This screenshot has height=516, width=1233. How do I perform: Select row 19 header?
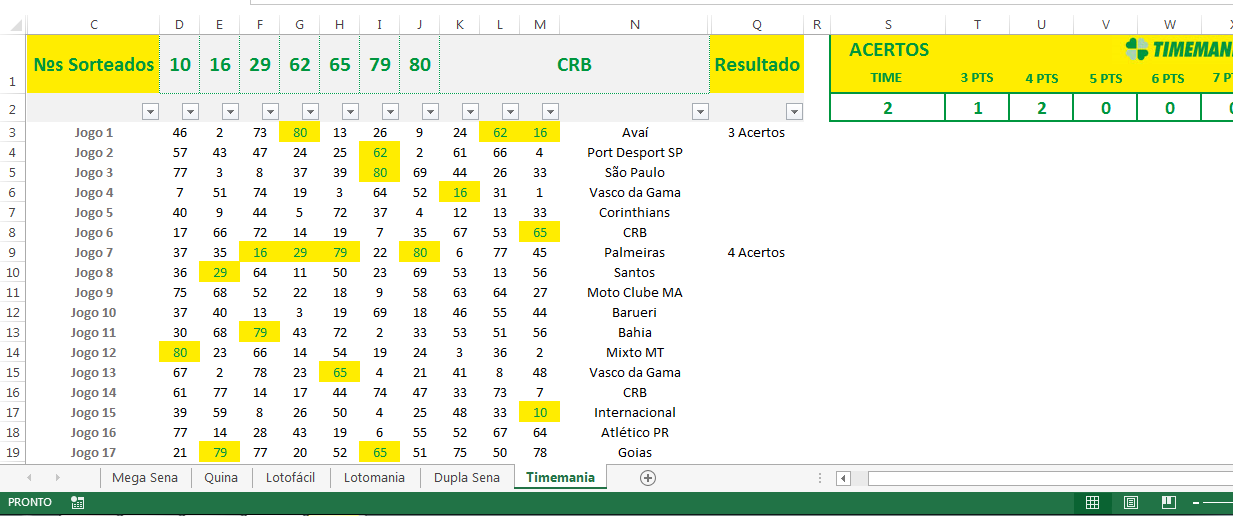[13, 452]
